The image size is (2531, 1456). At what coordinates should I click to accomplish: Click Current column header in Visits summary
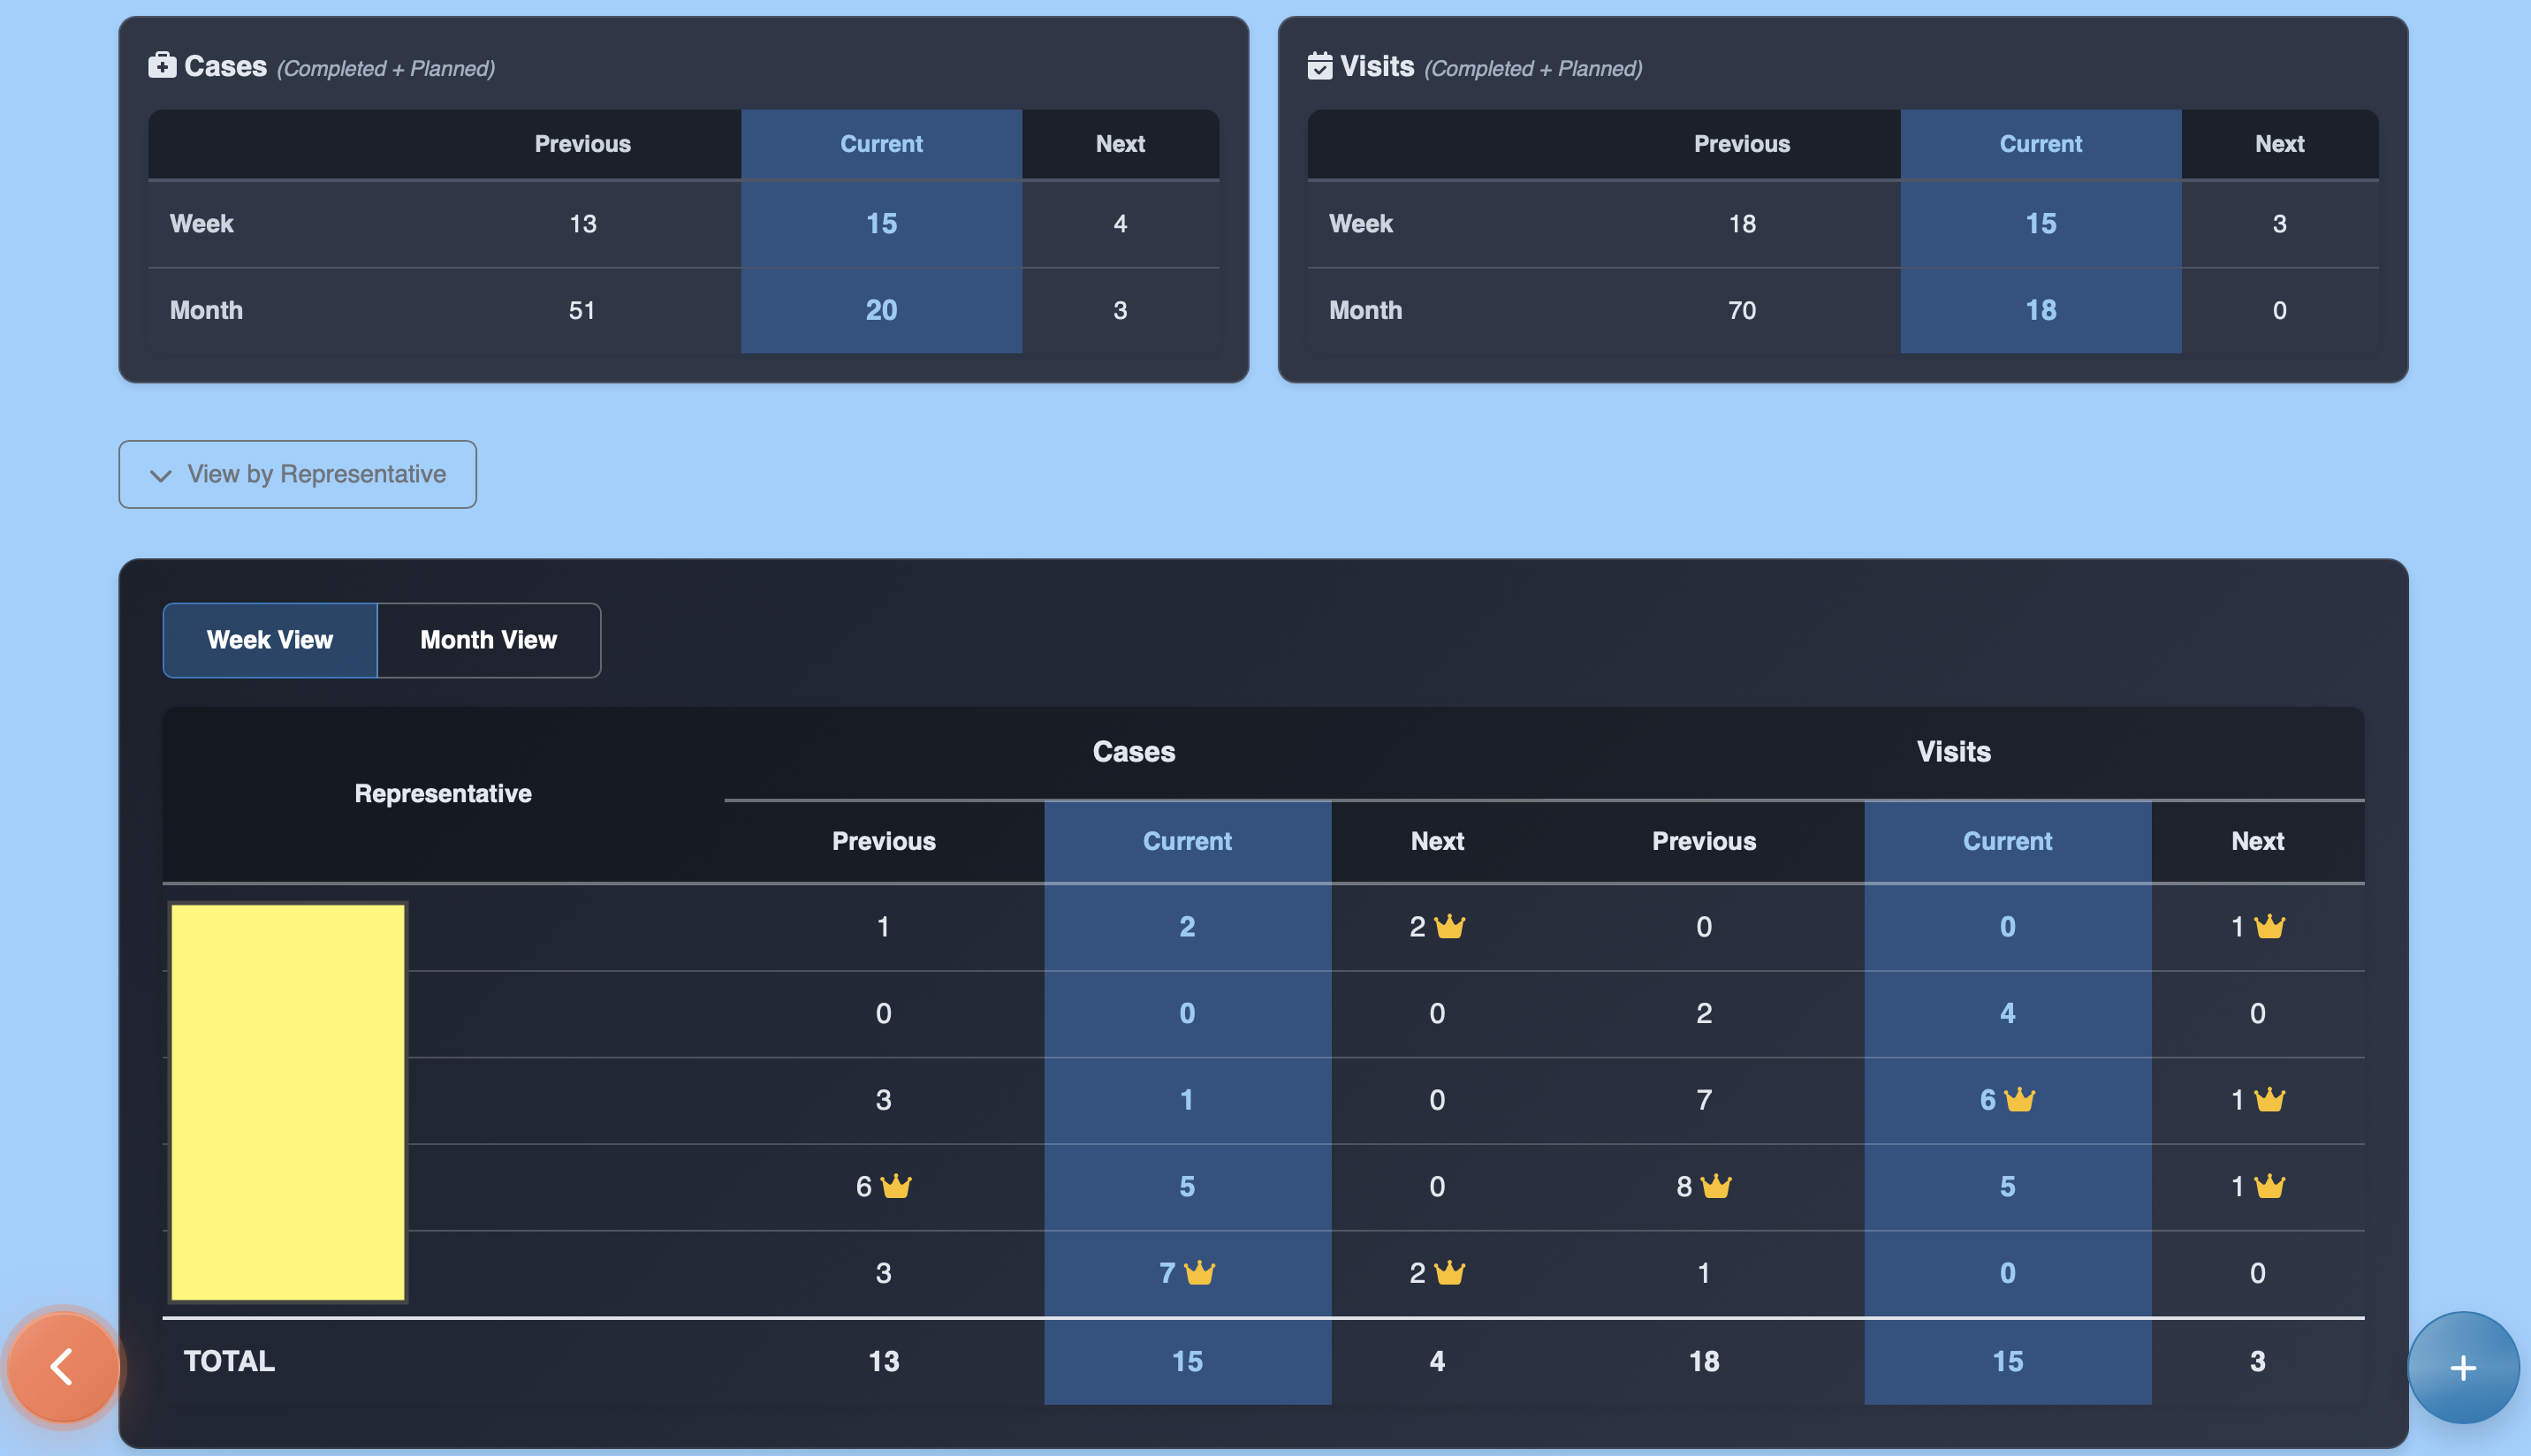tap(2040, 144)
